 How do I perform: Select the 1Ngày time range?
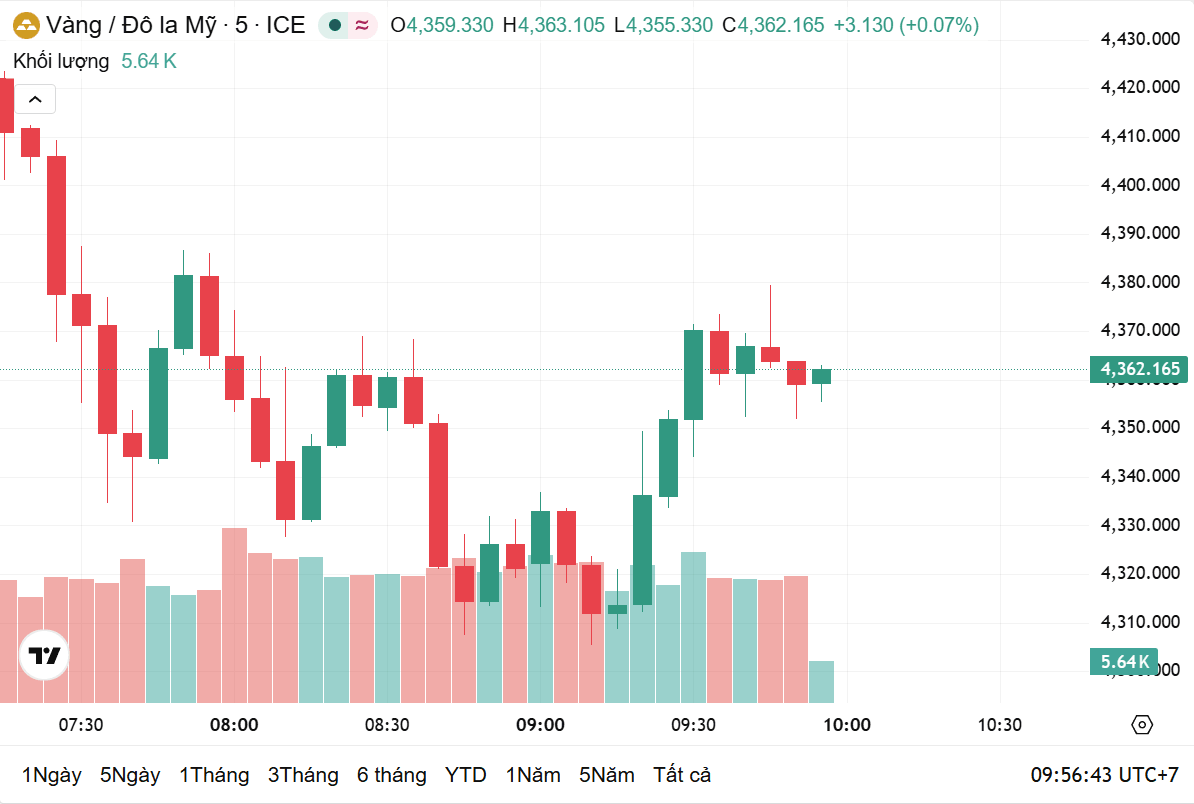(52, 775)
